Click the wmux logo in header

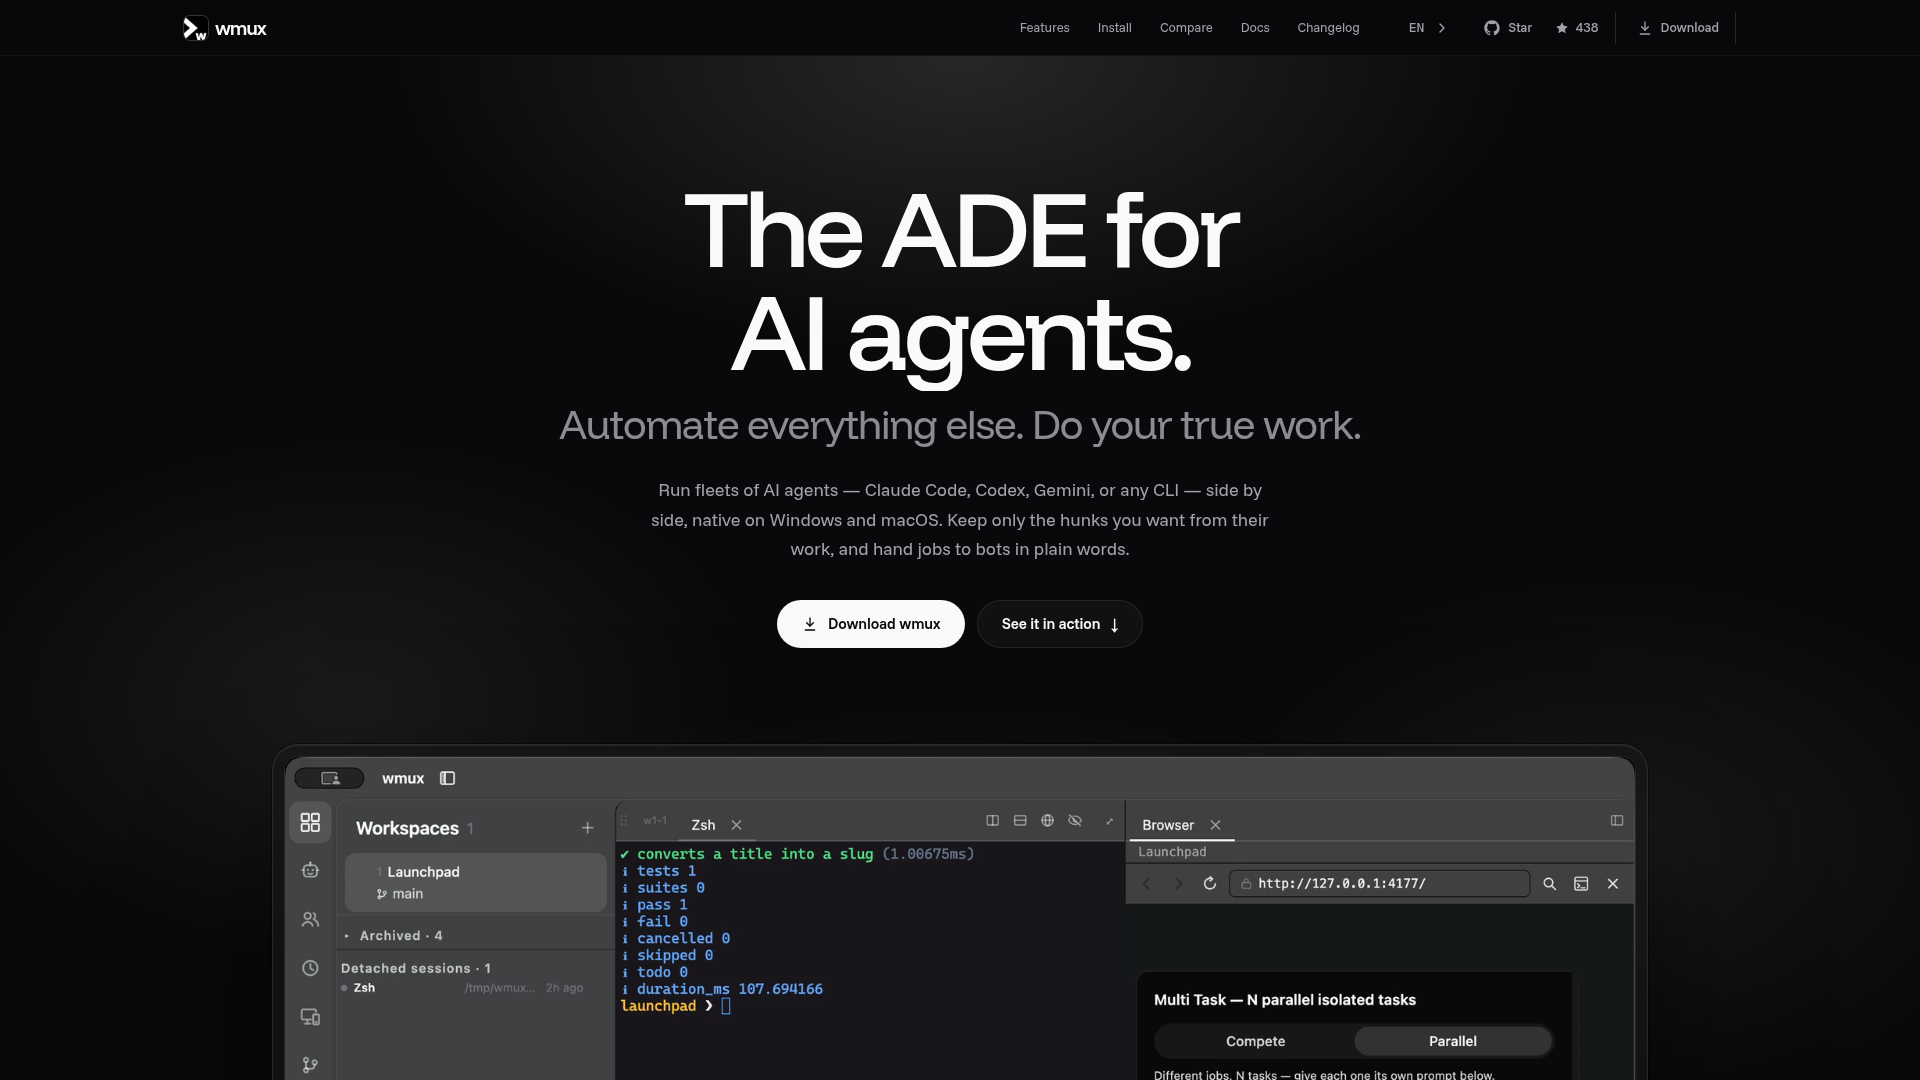pos(225,28)
